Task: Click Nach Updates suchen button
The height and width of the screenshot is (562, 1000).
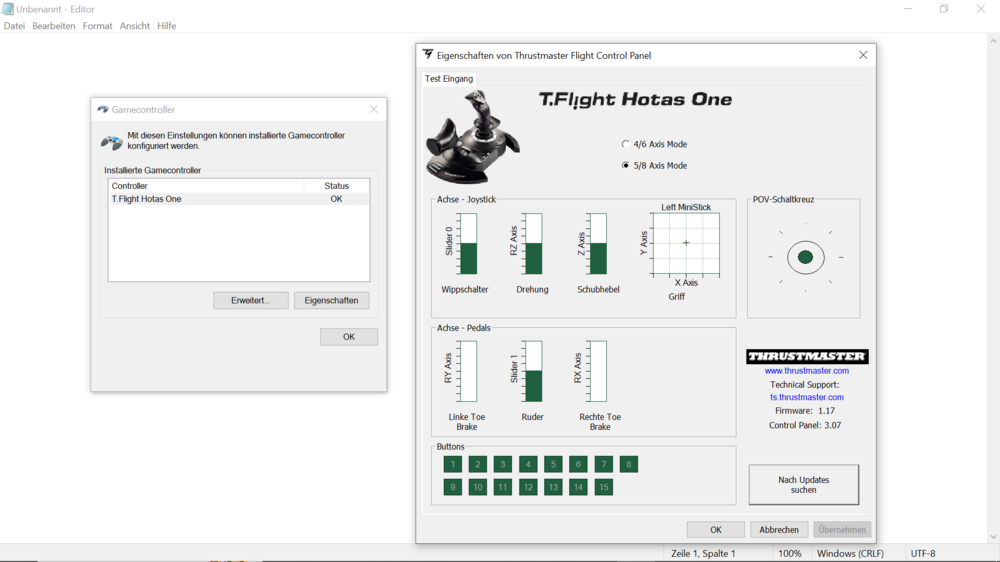Action: pos(804,485)
